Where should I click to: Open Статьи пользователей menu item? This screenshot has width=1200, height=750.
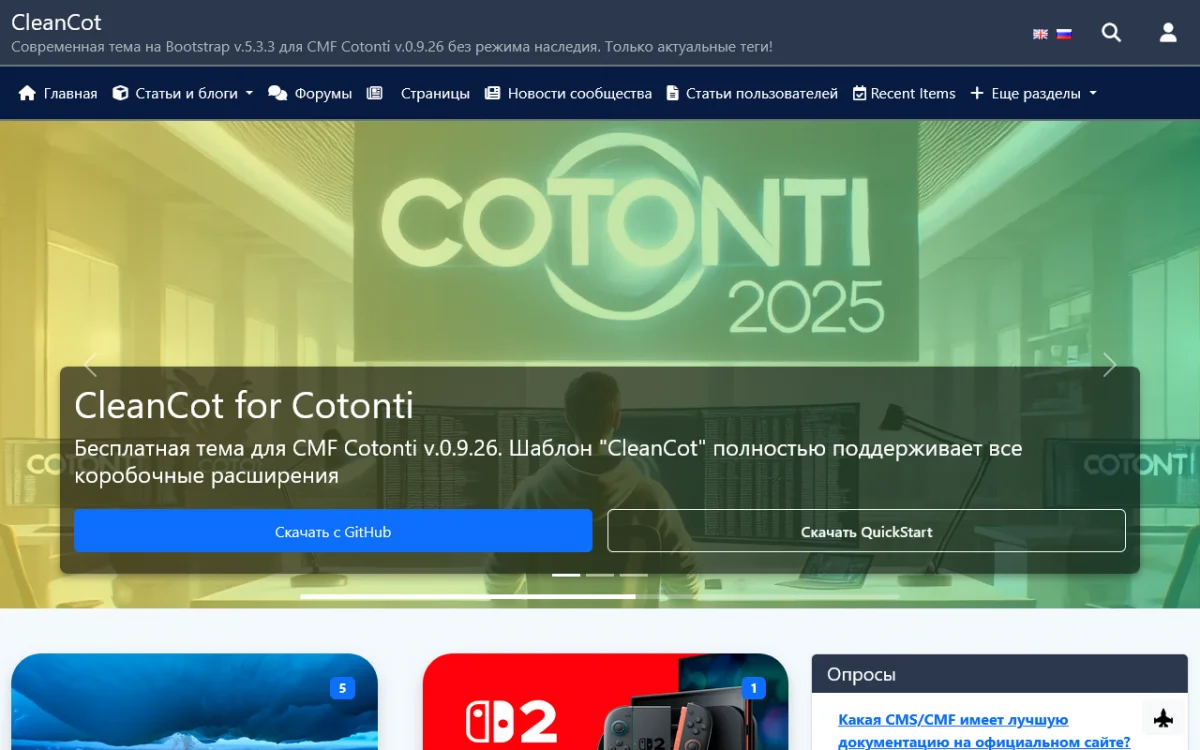tap(752, 93)
